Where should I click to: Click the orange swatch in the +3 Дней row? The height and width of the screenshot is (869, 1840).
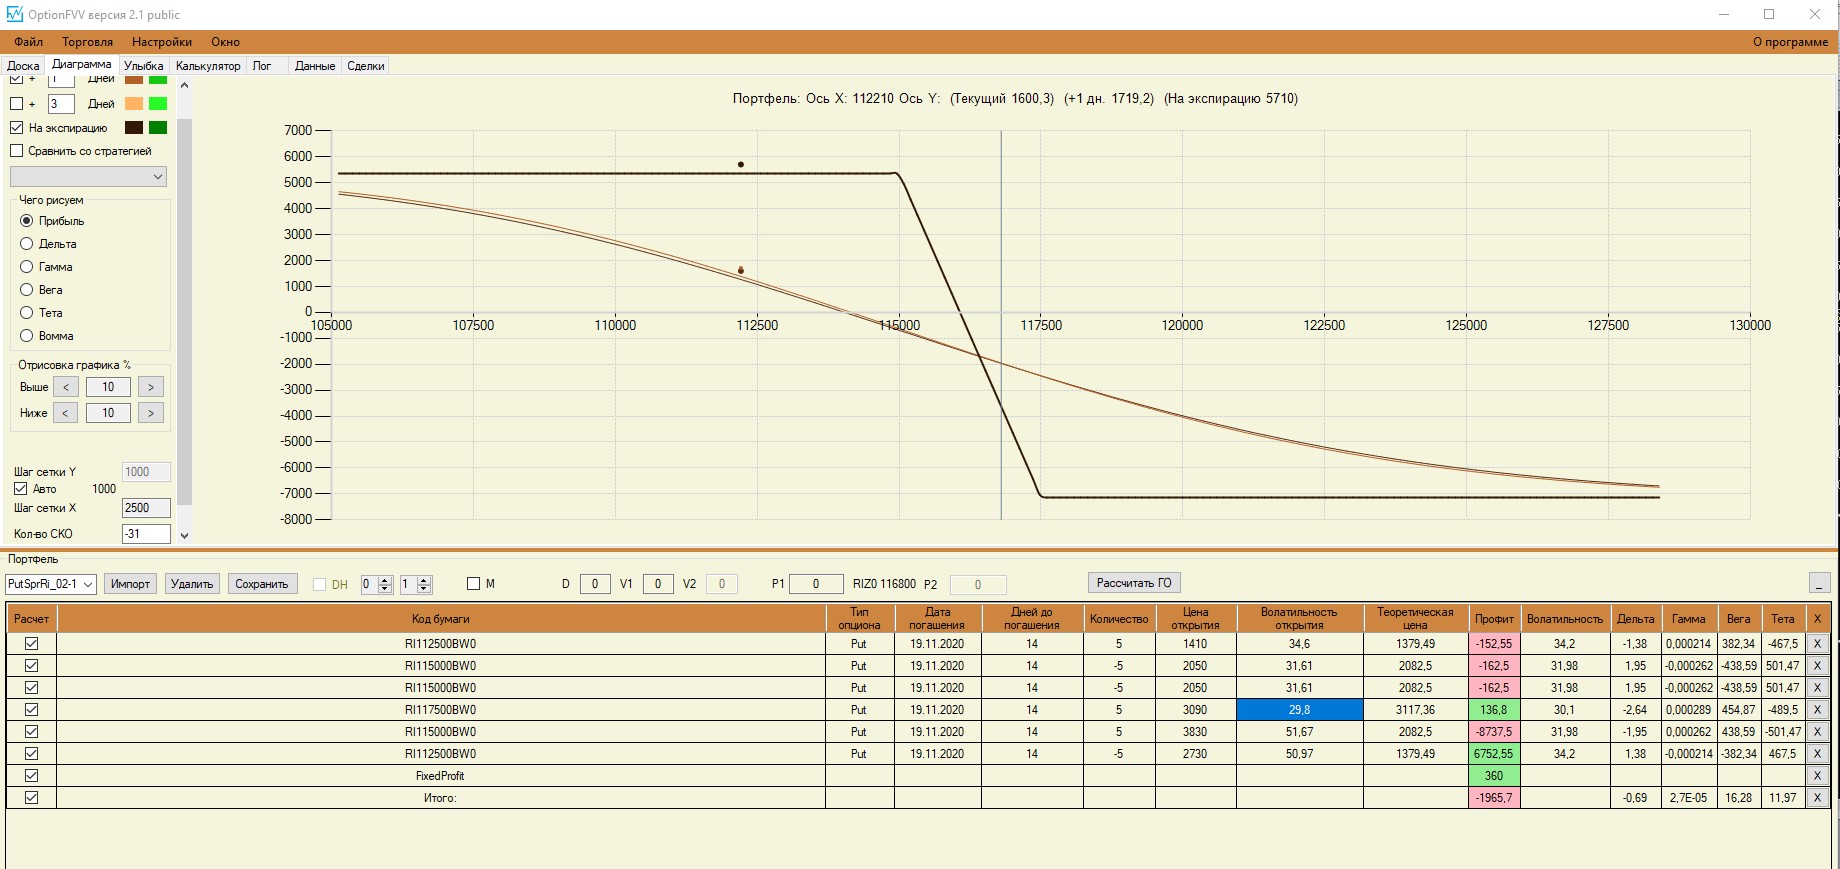coord(134,104)
